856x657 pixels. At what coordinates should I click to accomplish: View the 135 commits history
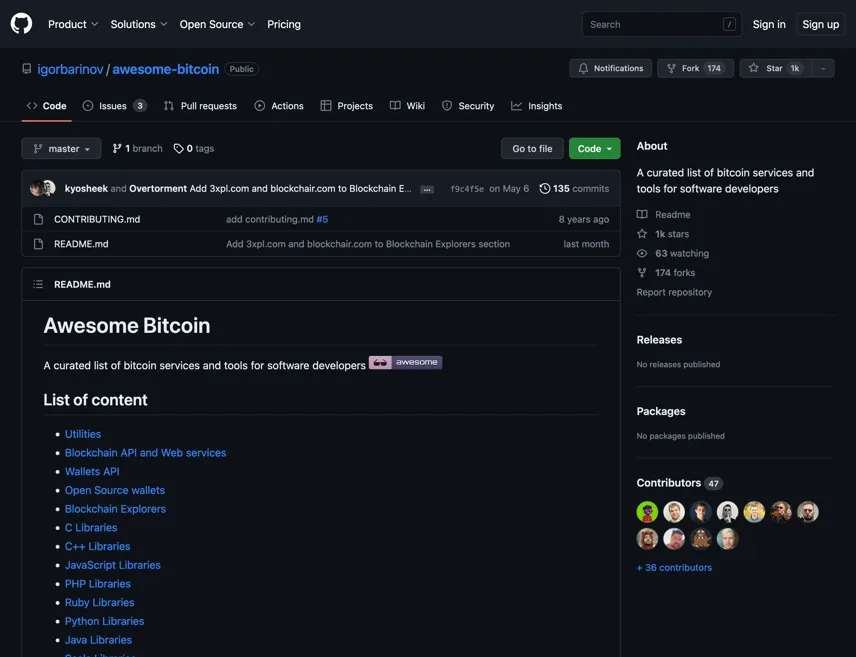click(574, 188)
